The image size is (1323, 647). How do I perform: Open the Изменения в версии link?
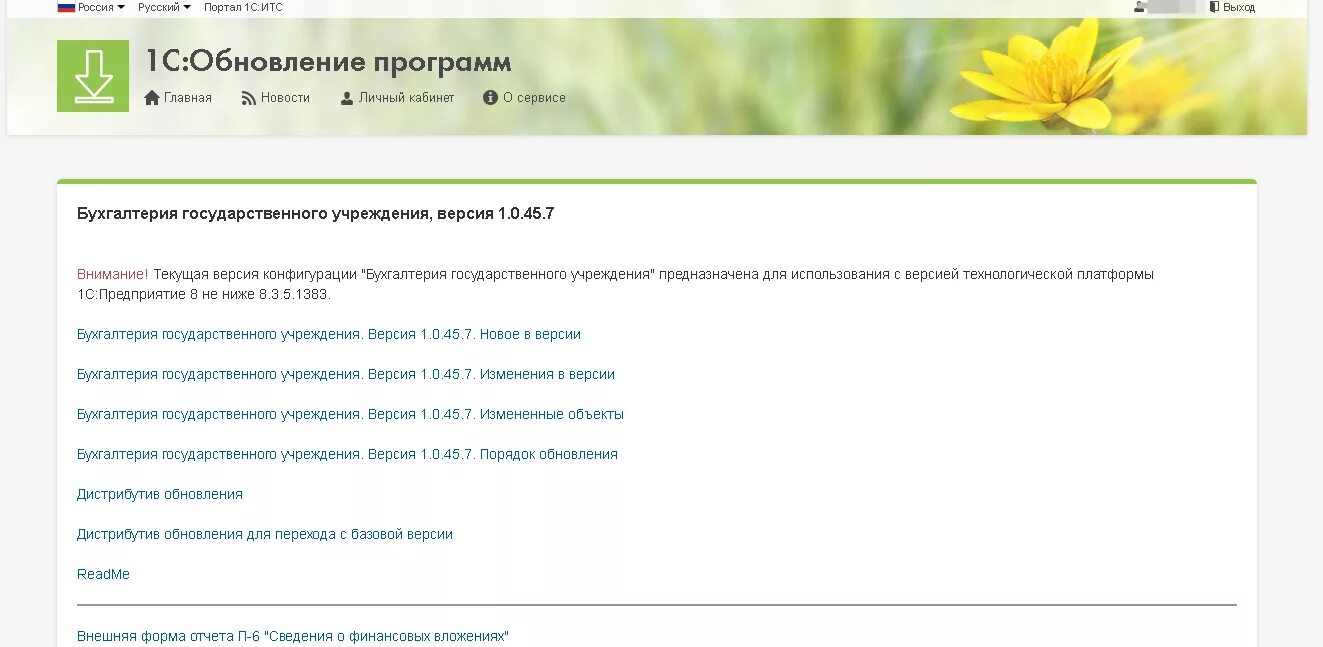(x=346, y=374)
